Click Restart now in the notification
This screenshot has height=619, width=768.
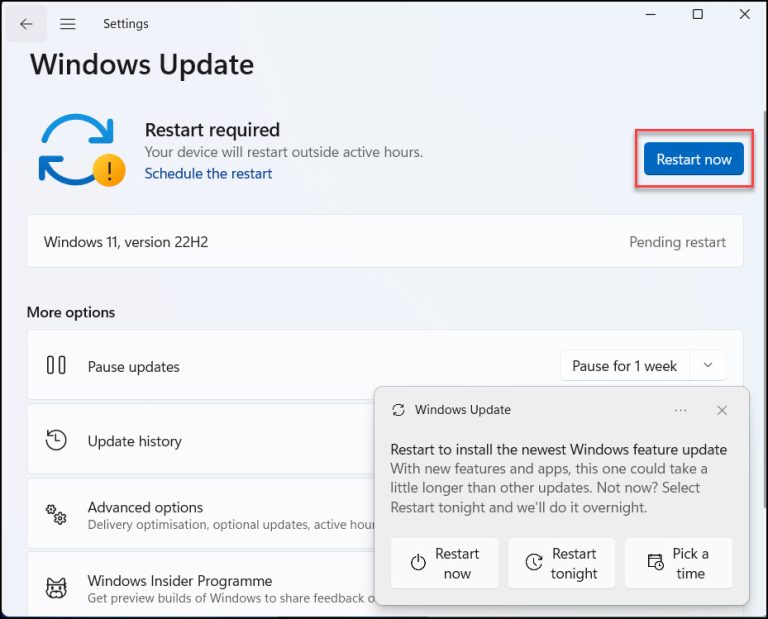pyautogui.click(x=444, y=563)
